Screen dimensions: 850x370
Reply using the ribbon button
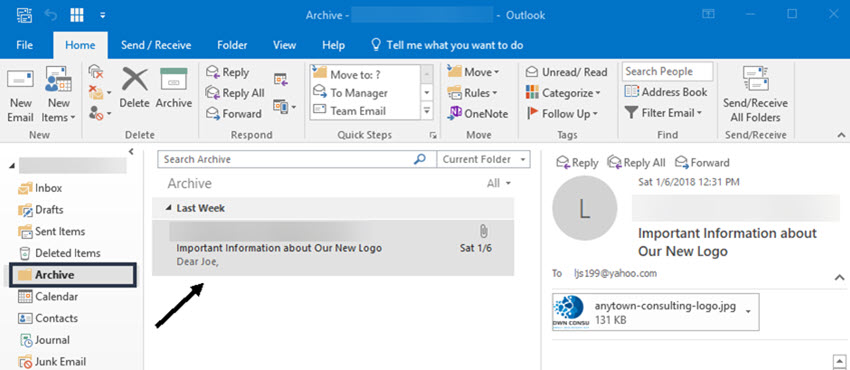[x=228, y=72]
